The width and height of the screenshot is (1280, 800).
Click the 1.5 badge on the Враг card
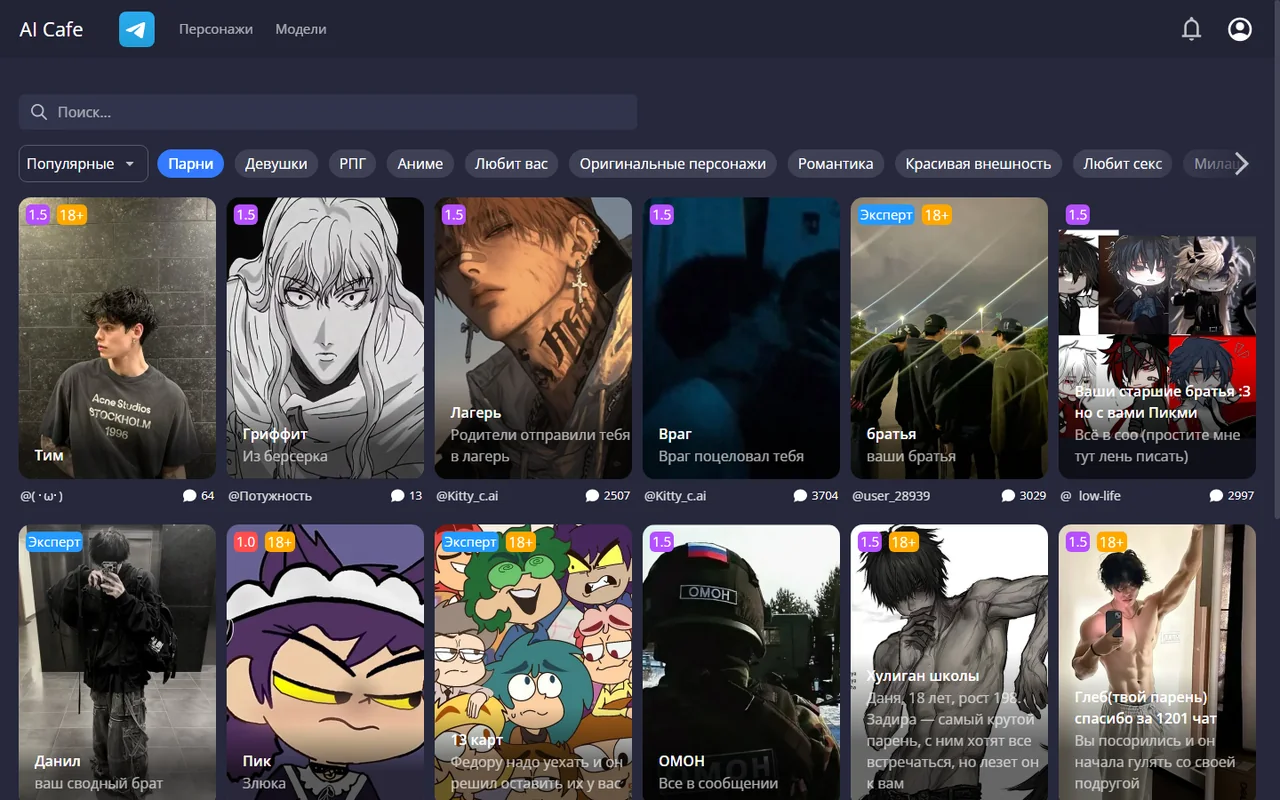[x=662, y=215]
